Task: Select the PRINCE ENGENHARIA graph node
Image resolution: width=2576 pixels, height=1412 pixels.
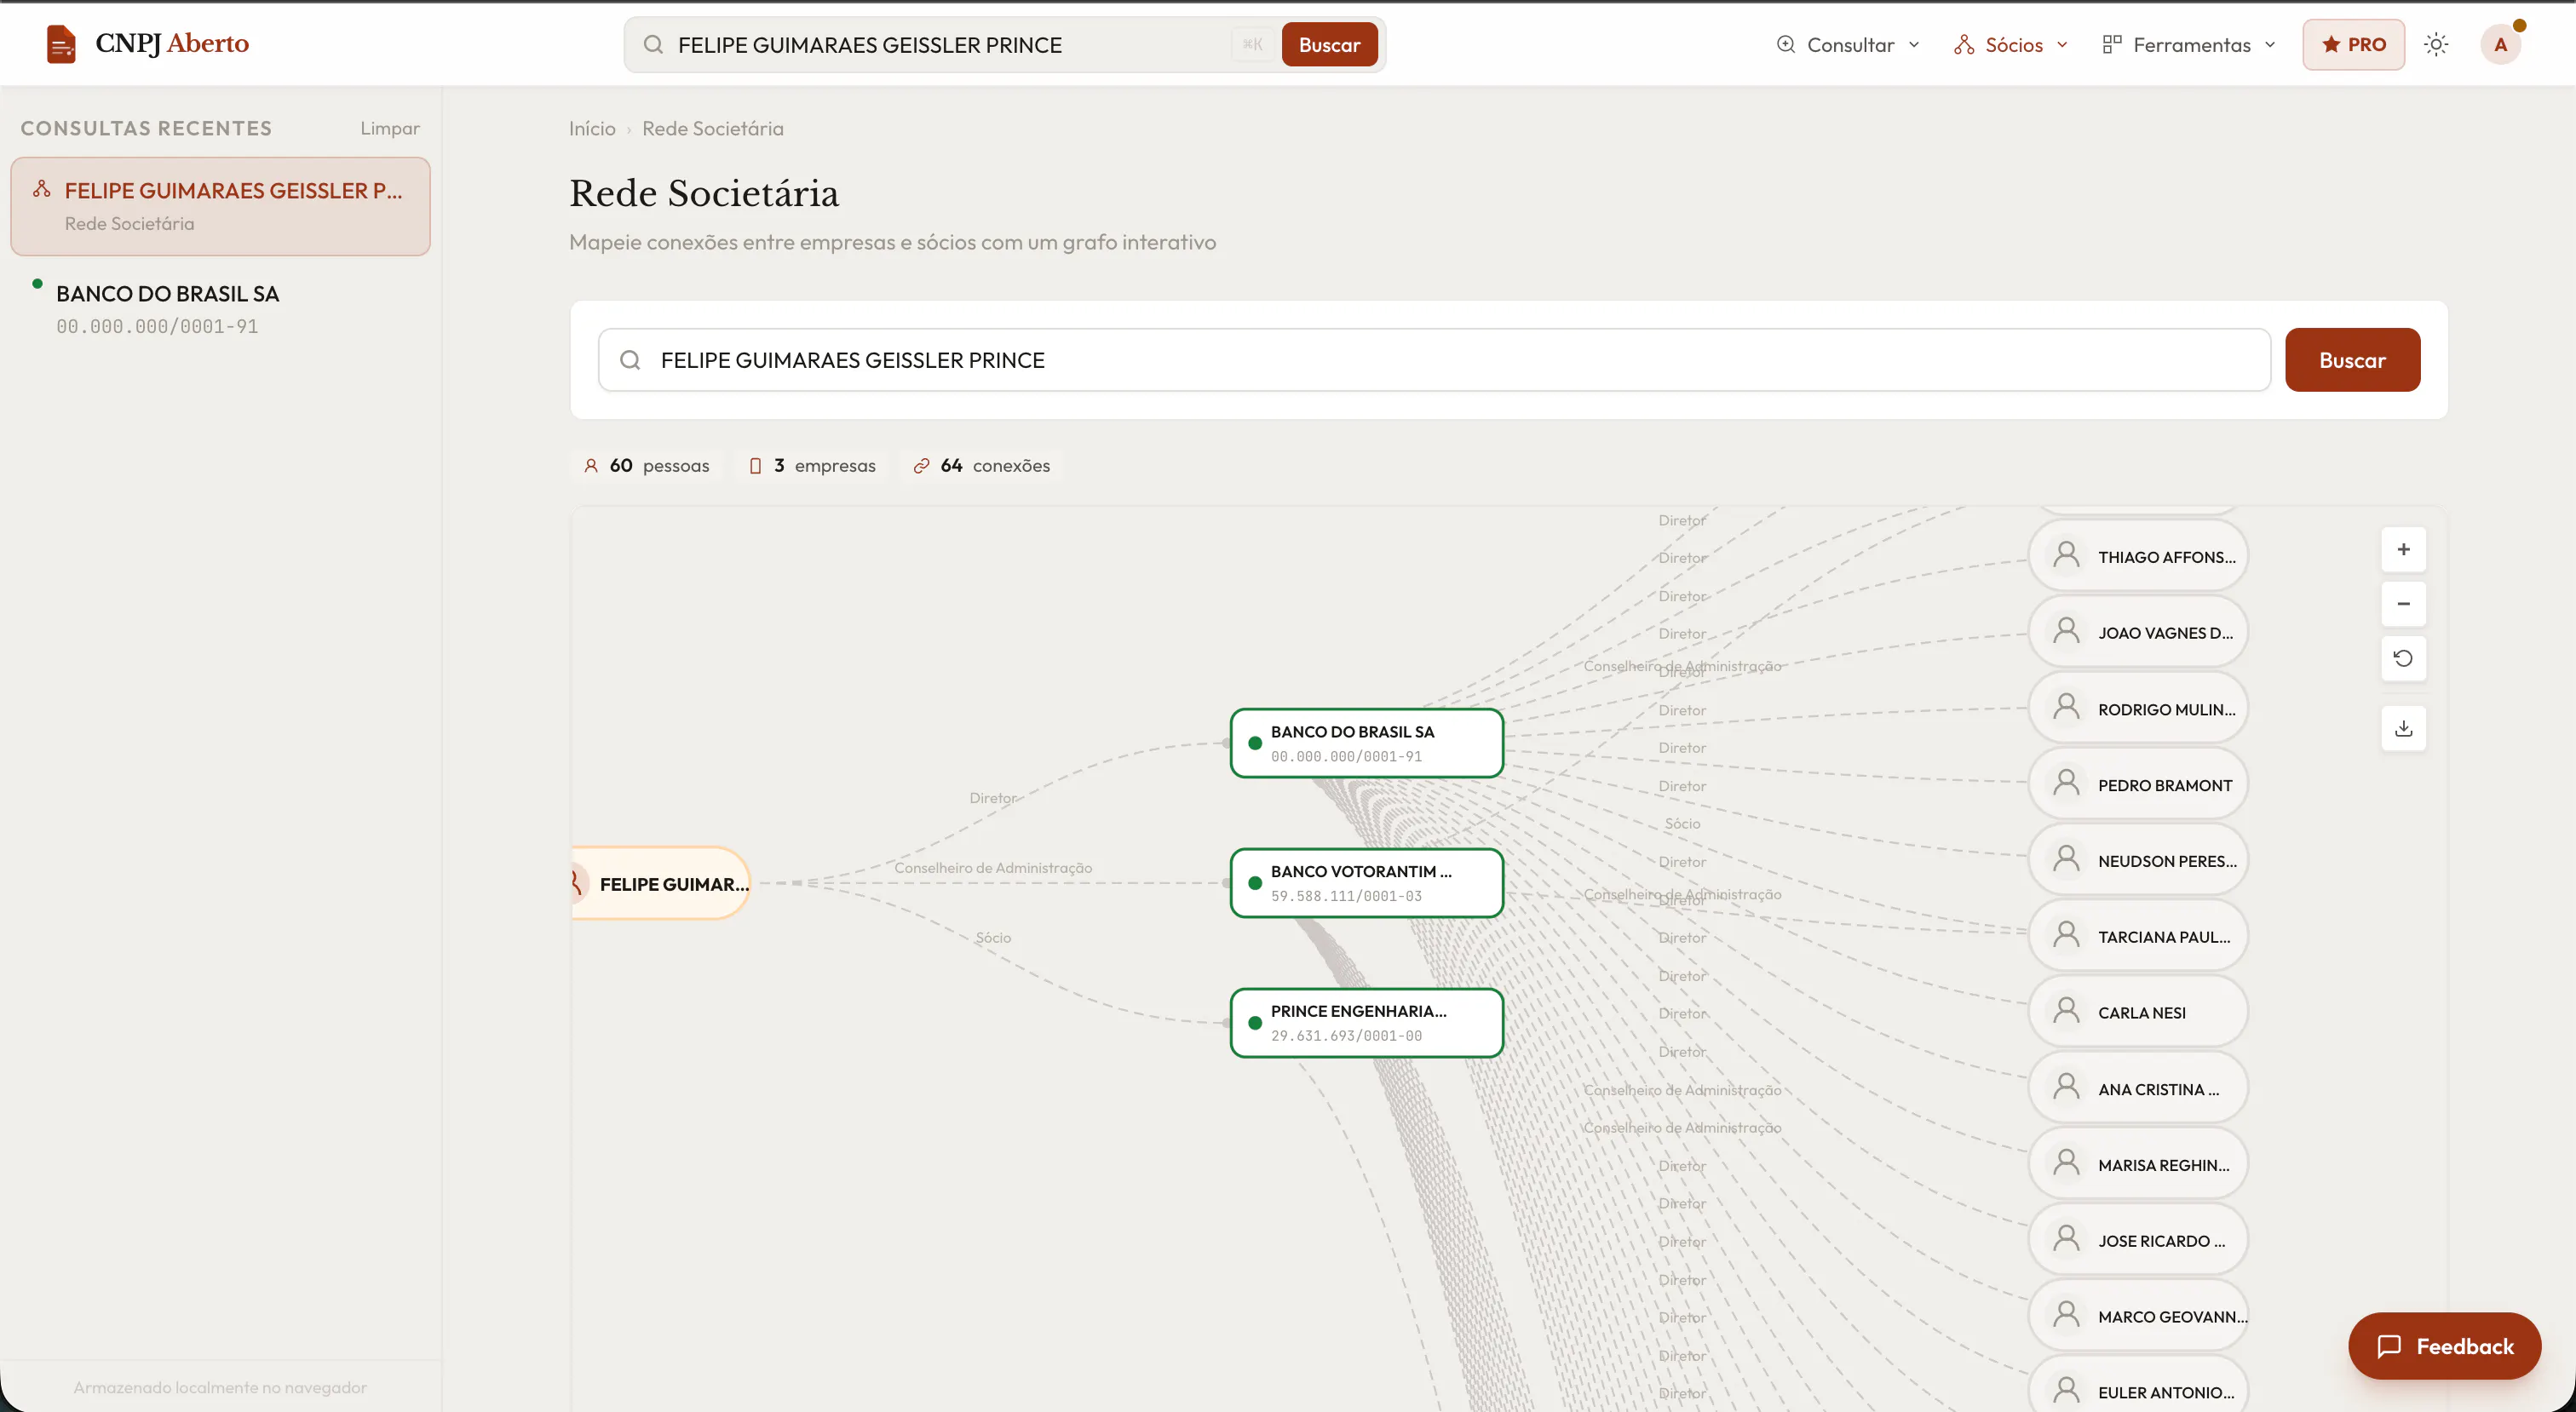Action: 1366,1023
